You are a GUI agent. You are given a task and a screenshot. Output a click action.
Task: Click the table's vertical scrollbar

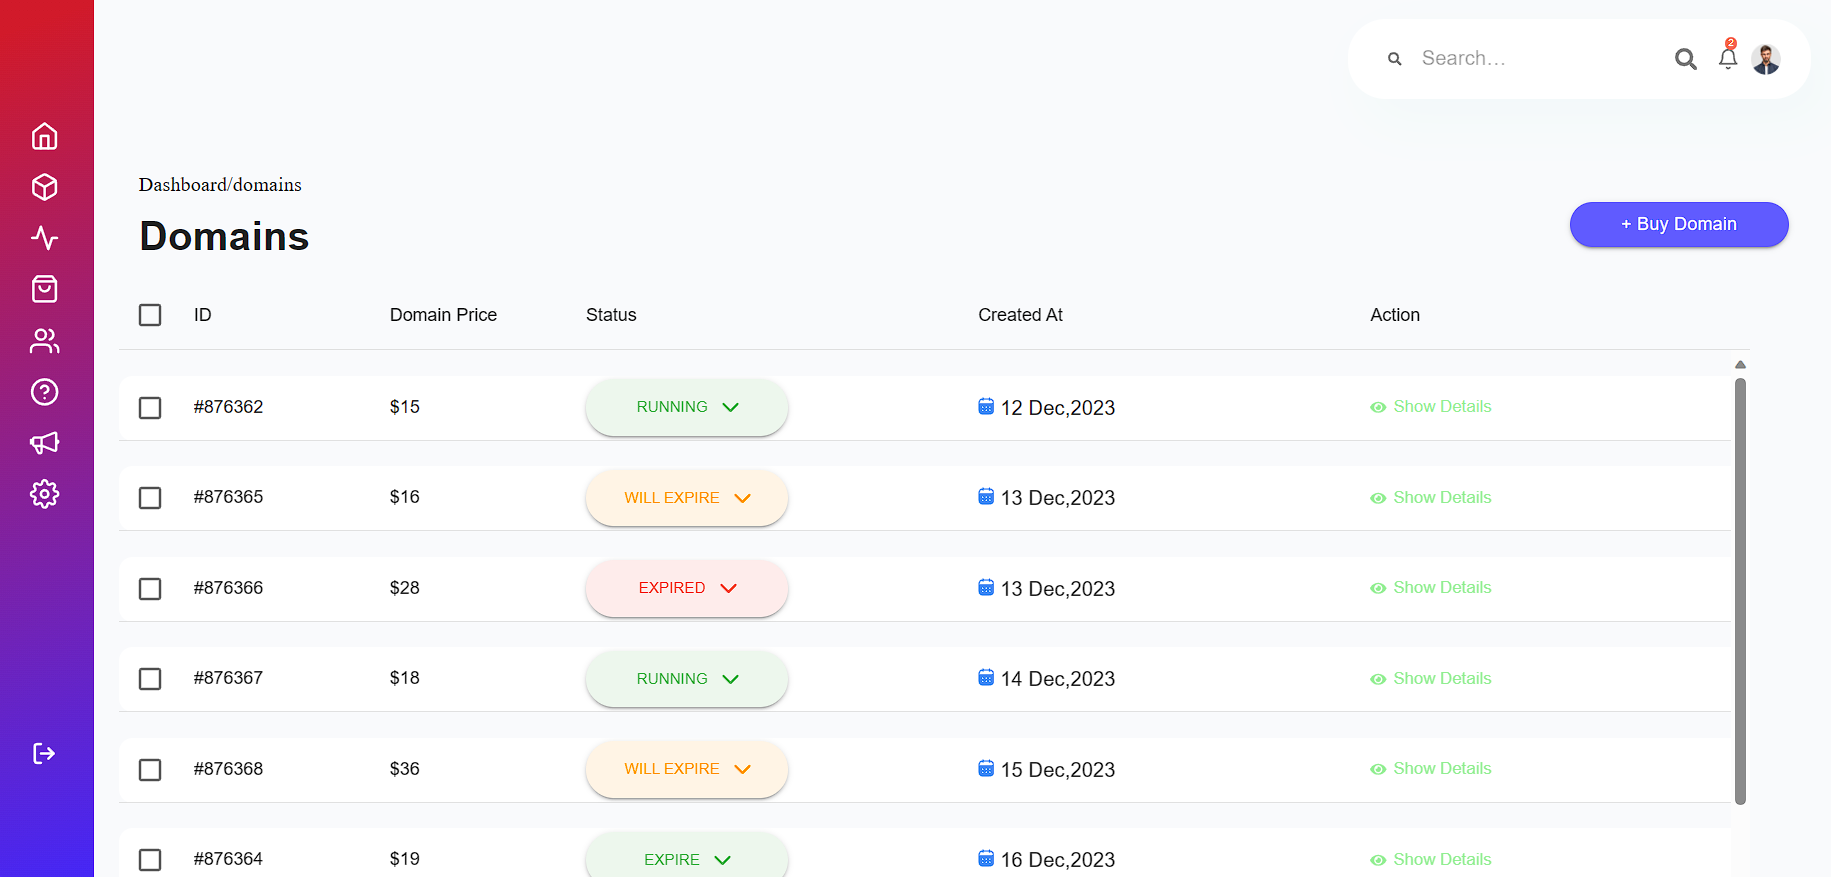pyautogui.click(x=1740, y=590)
